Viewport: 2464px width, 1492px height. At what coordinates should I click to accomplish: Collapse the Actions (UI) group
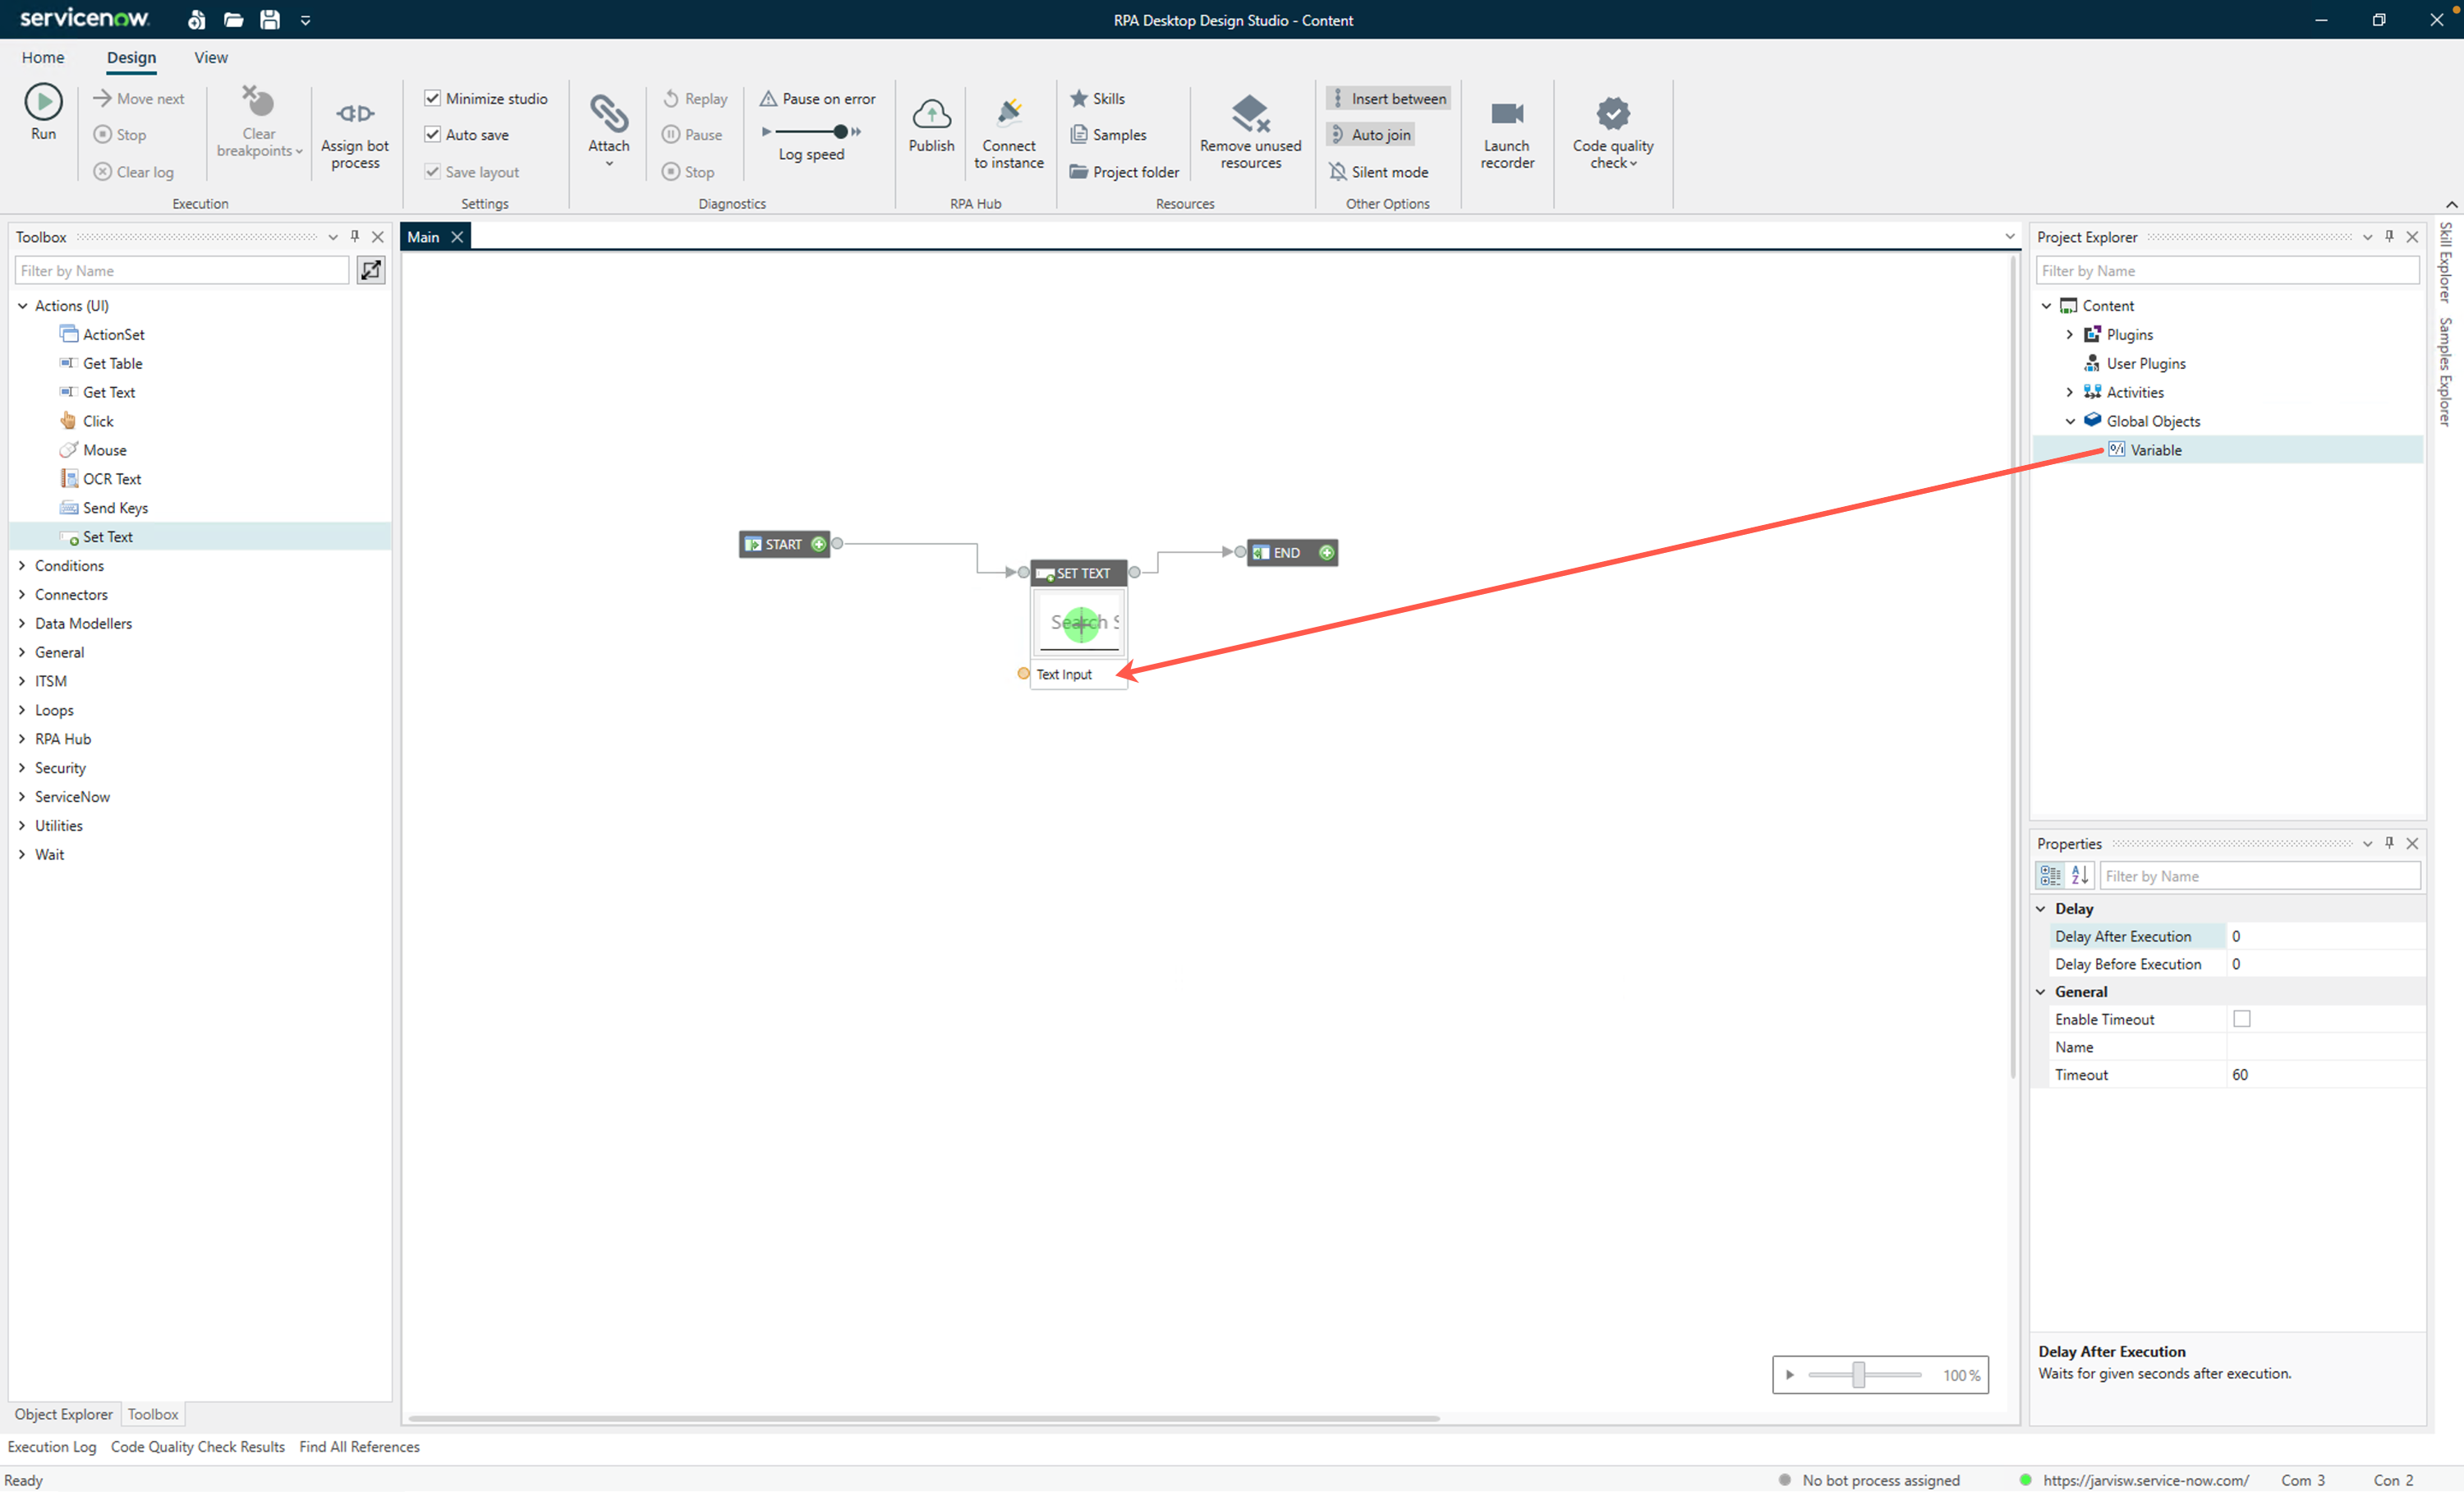[x=22, y=306]
